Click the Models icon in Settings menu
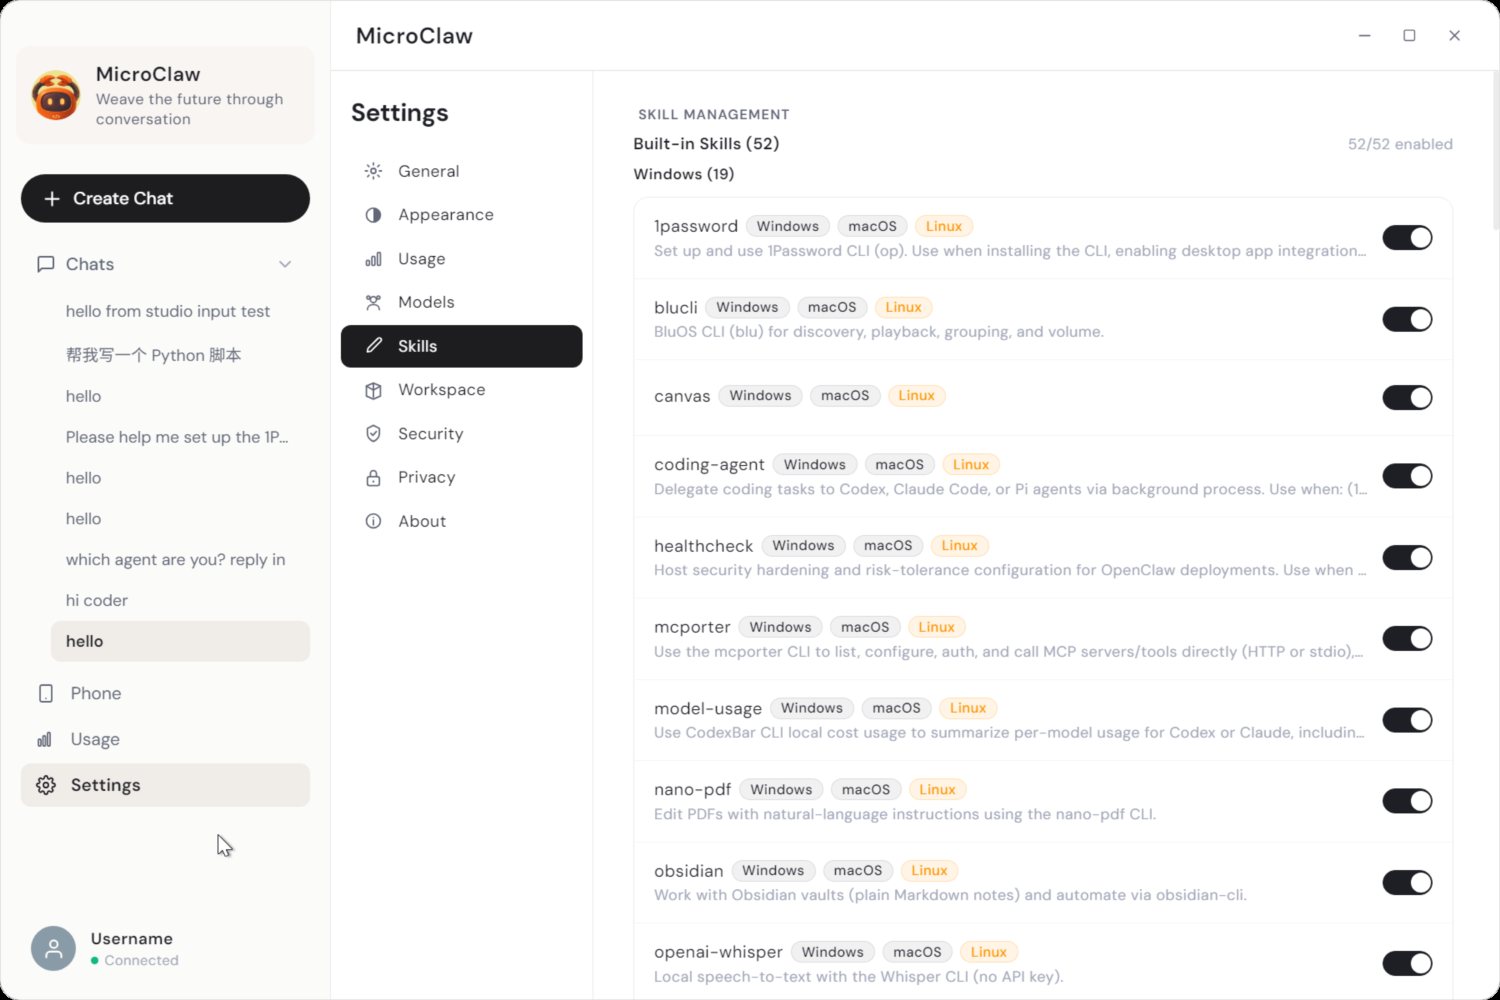Image resolution: width=1500 pixels, height=1000 pixels. pyautogui.click(x=373, y=302)
